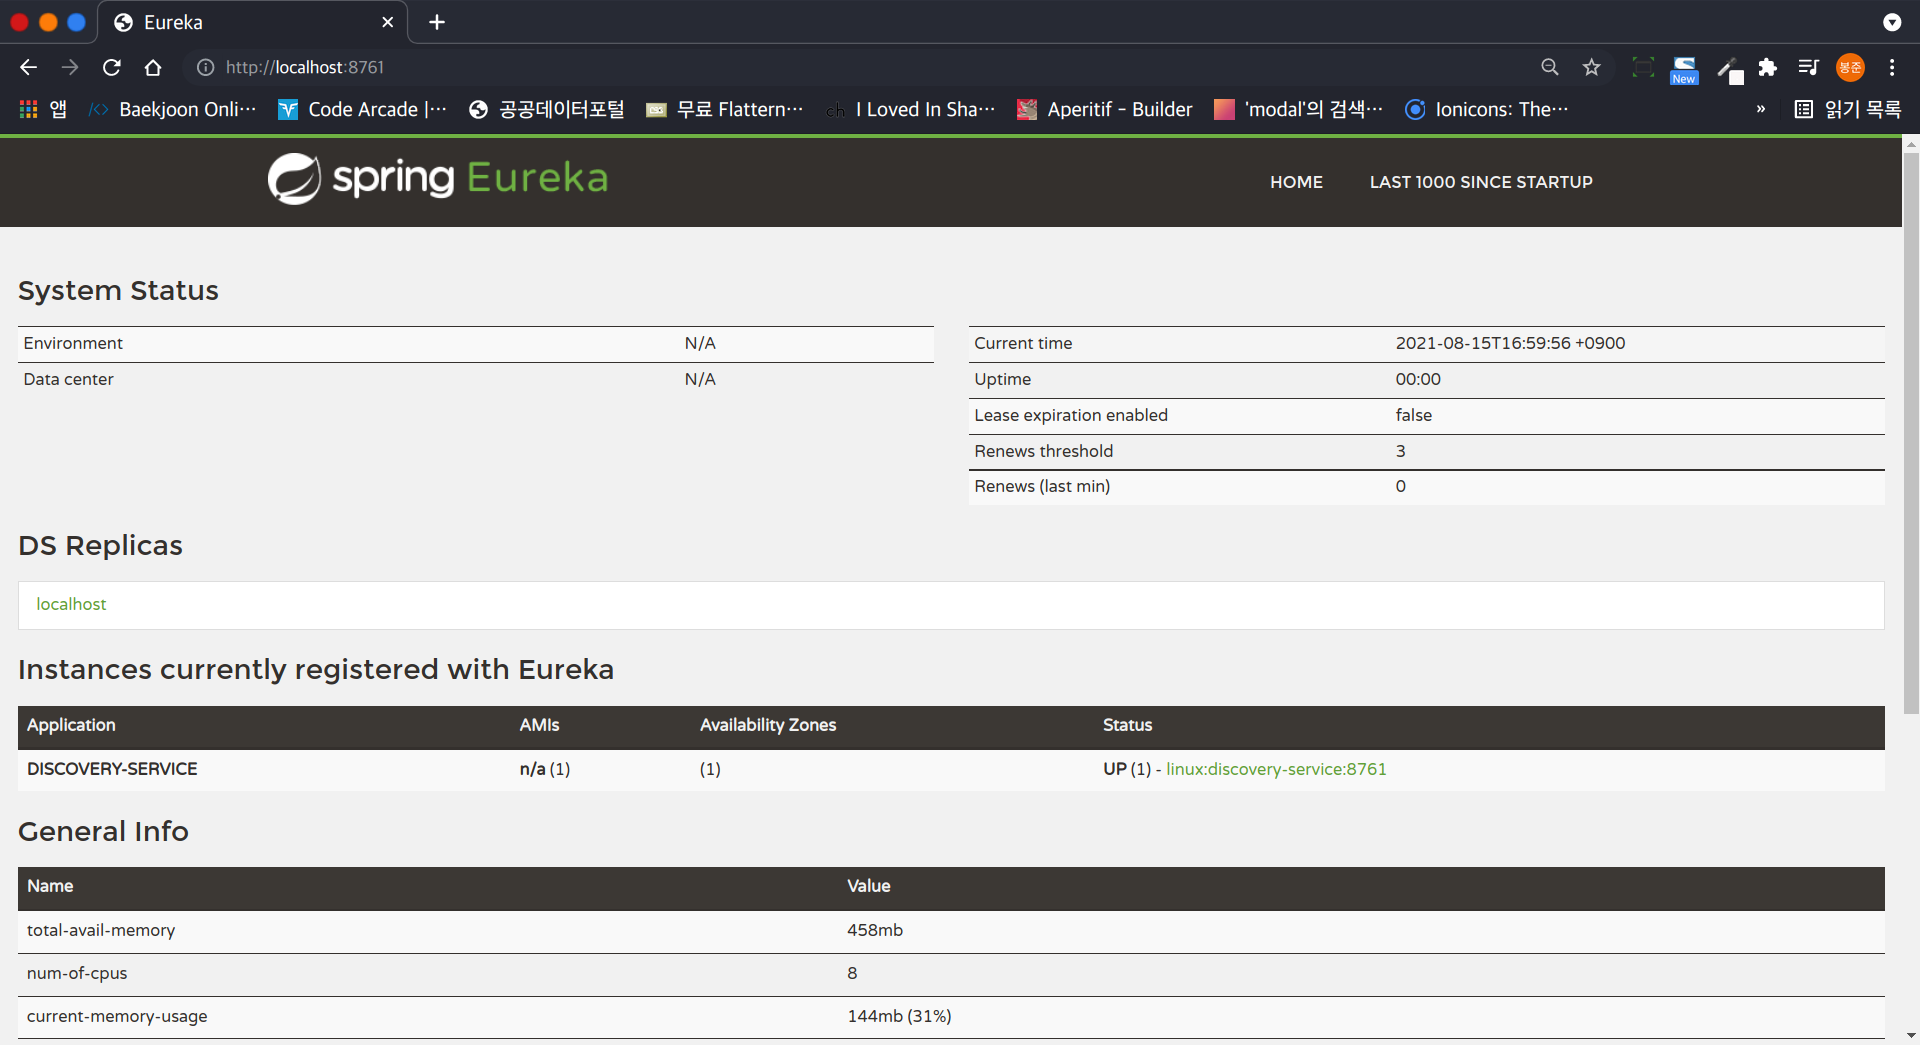Open Ionicons bookmark

(1487, 109)
